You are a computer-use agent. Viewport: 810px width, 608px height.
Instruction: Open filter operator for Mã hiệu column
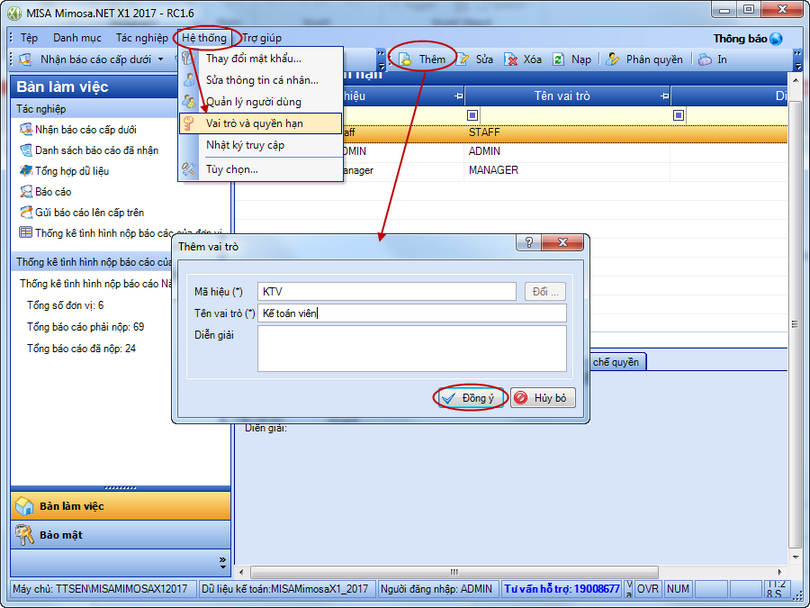pyautogui.click(x=472, y=115)
